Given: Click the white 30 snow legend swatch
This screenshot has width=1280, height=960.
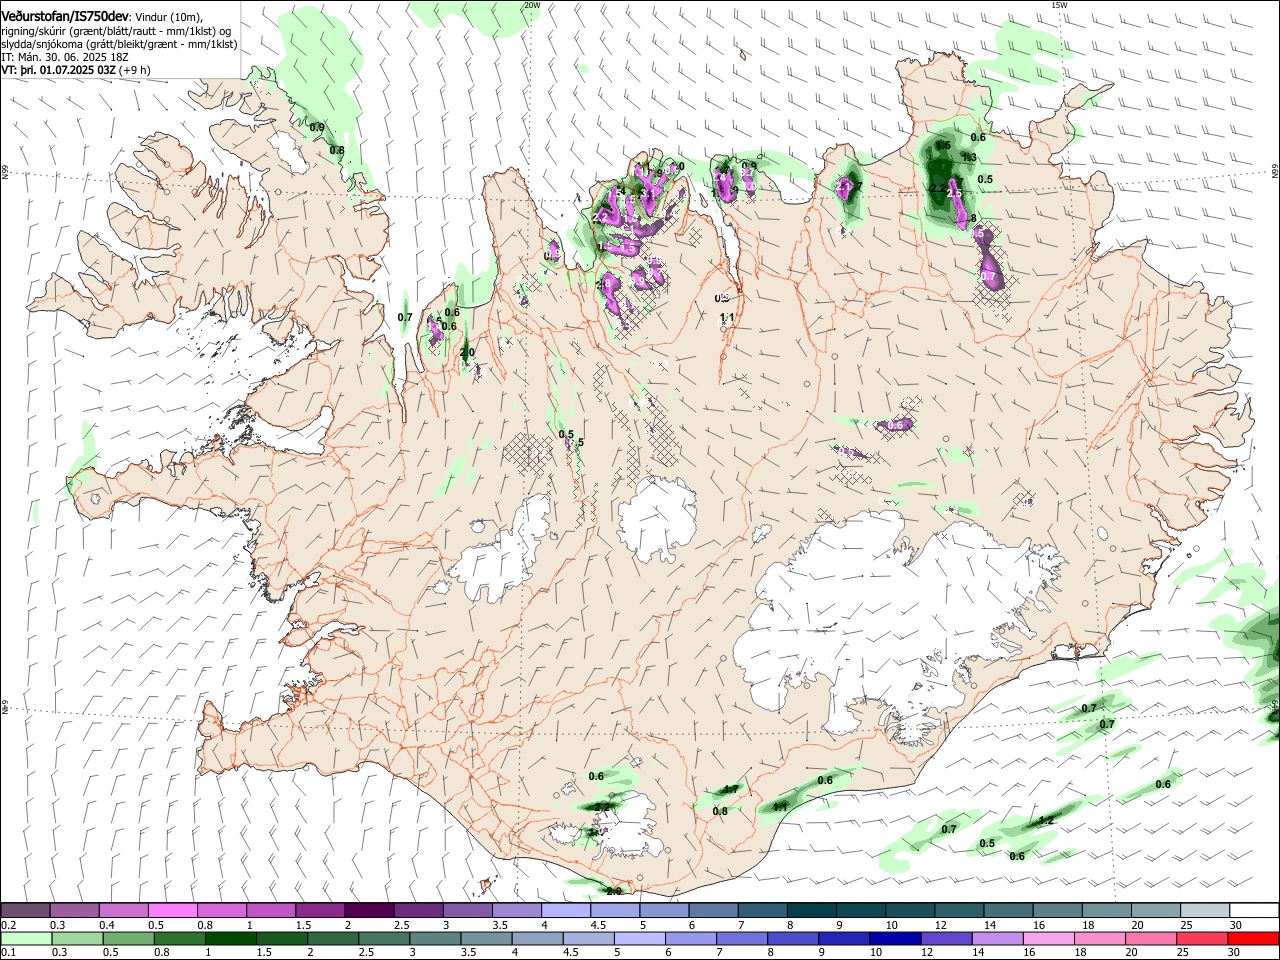Looking at the screenshot, I should [1254, 910].
